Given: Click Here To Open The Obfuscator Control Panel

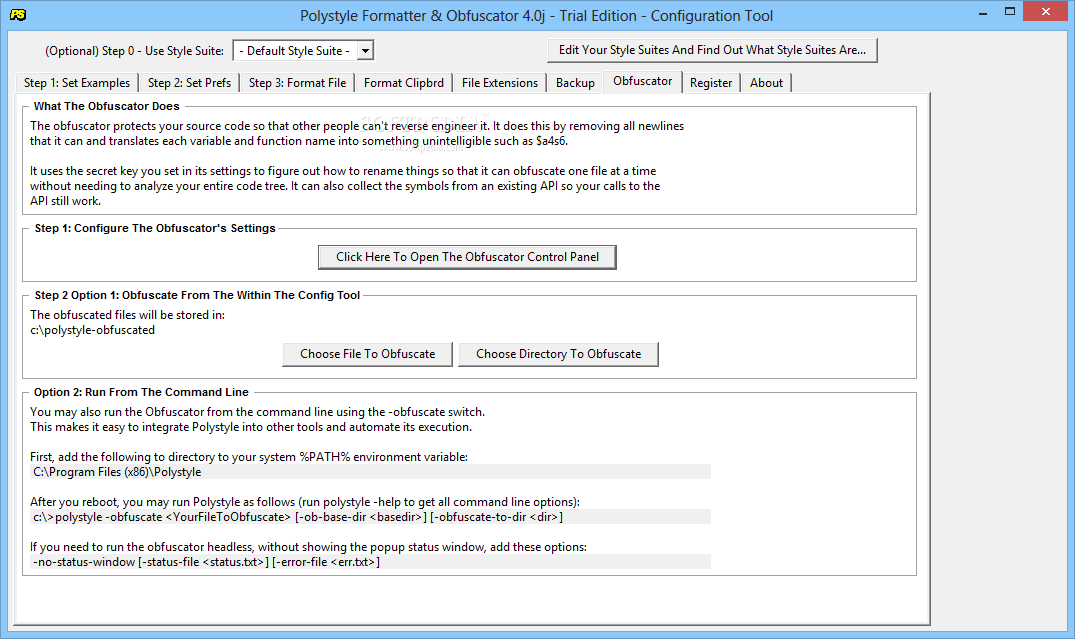Looking at the screenshot, I should pyautogui.click(x=467, y=257).
